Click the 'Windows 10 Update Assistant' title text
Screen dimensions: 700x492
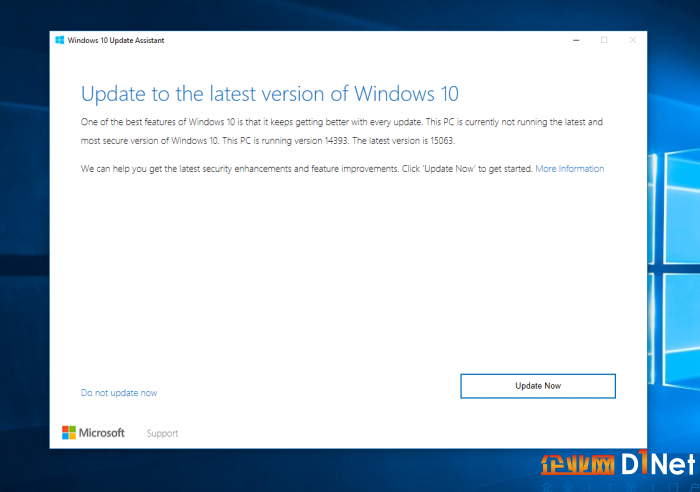(116, 40)
